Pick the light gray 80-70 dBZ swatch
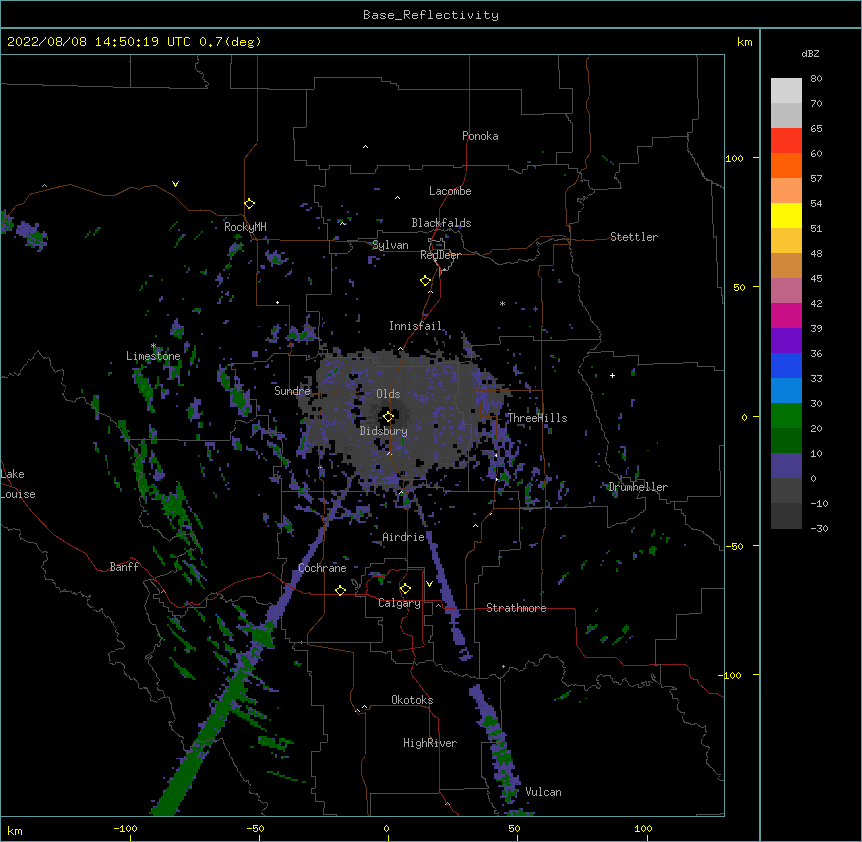 coord(786,91)
